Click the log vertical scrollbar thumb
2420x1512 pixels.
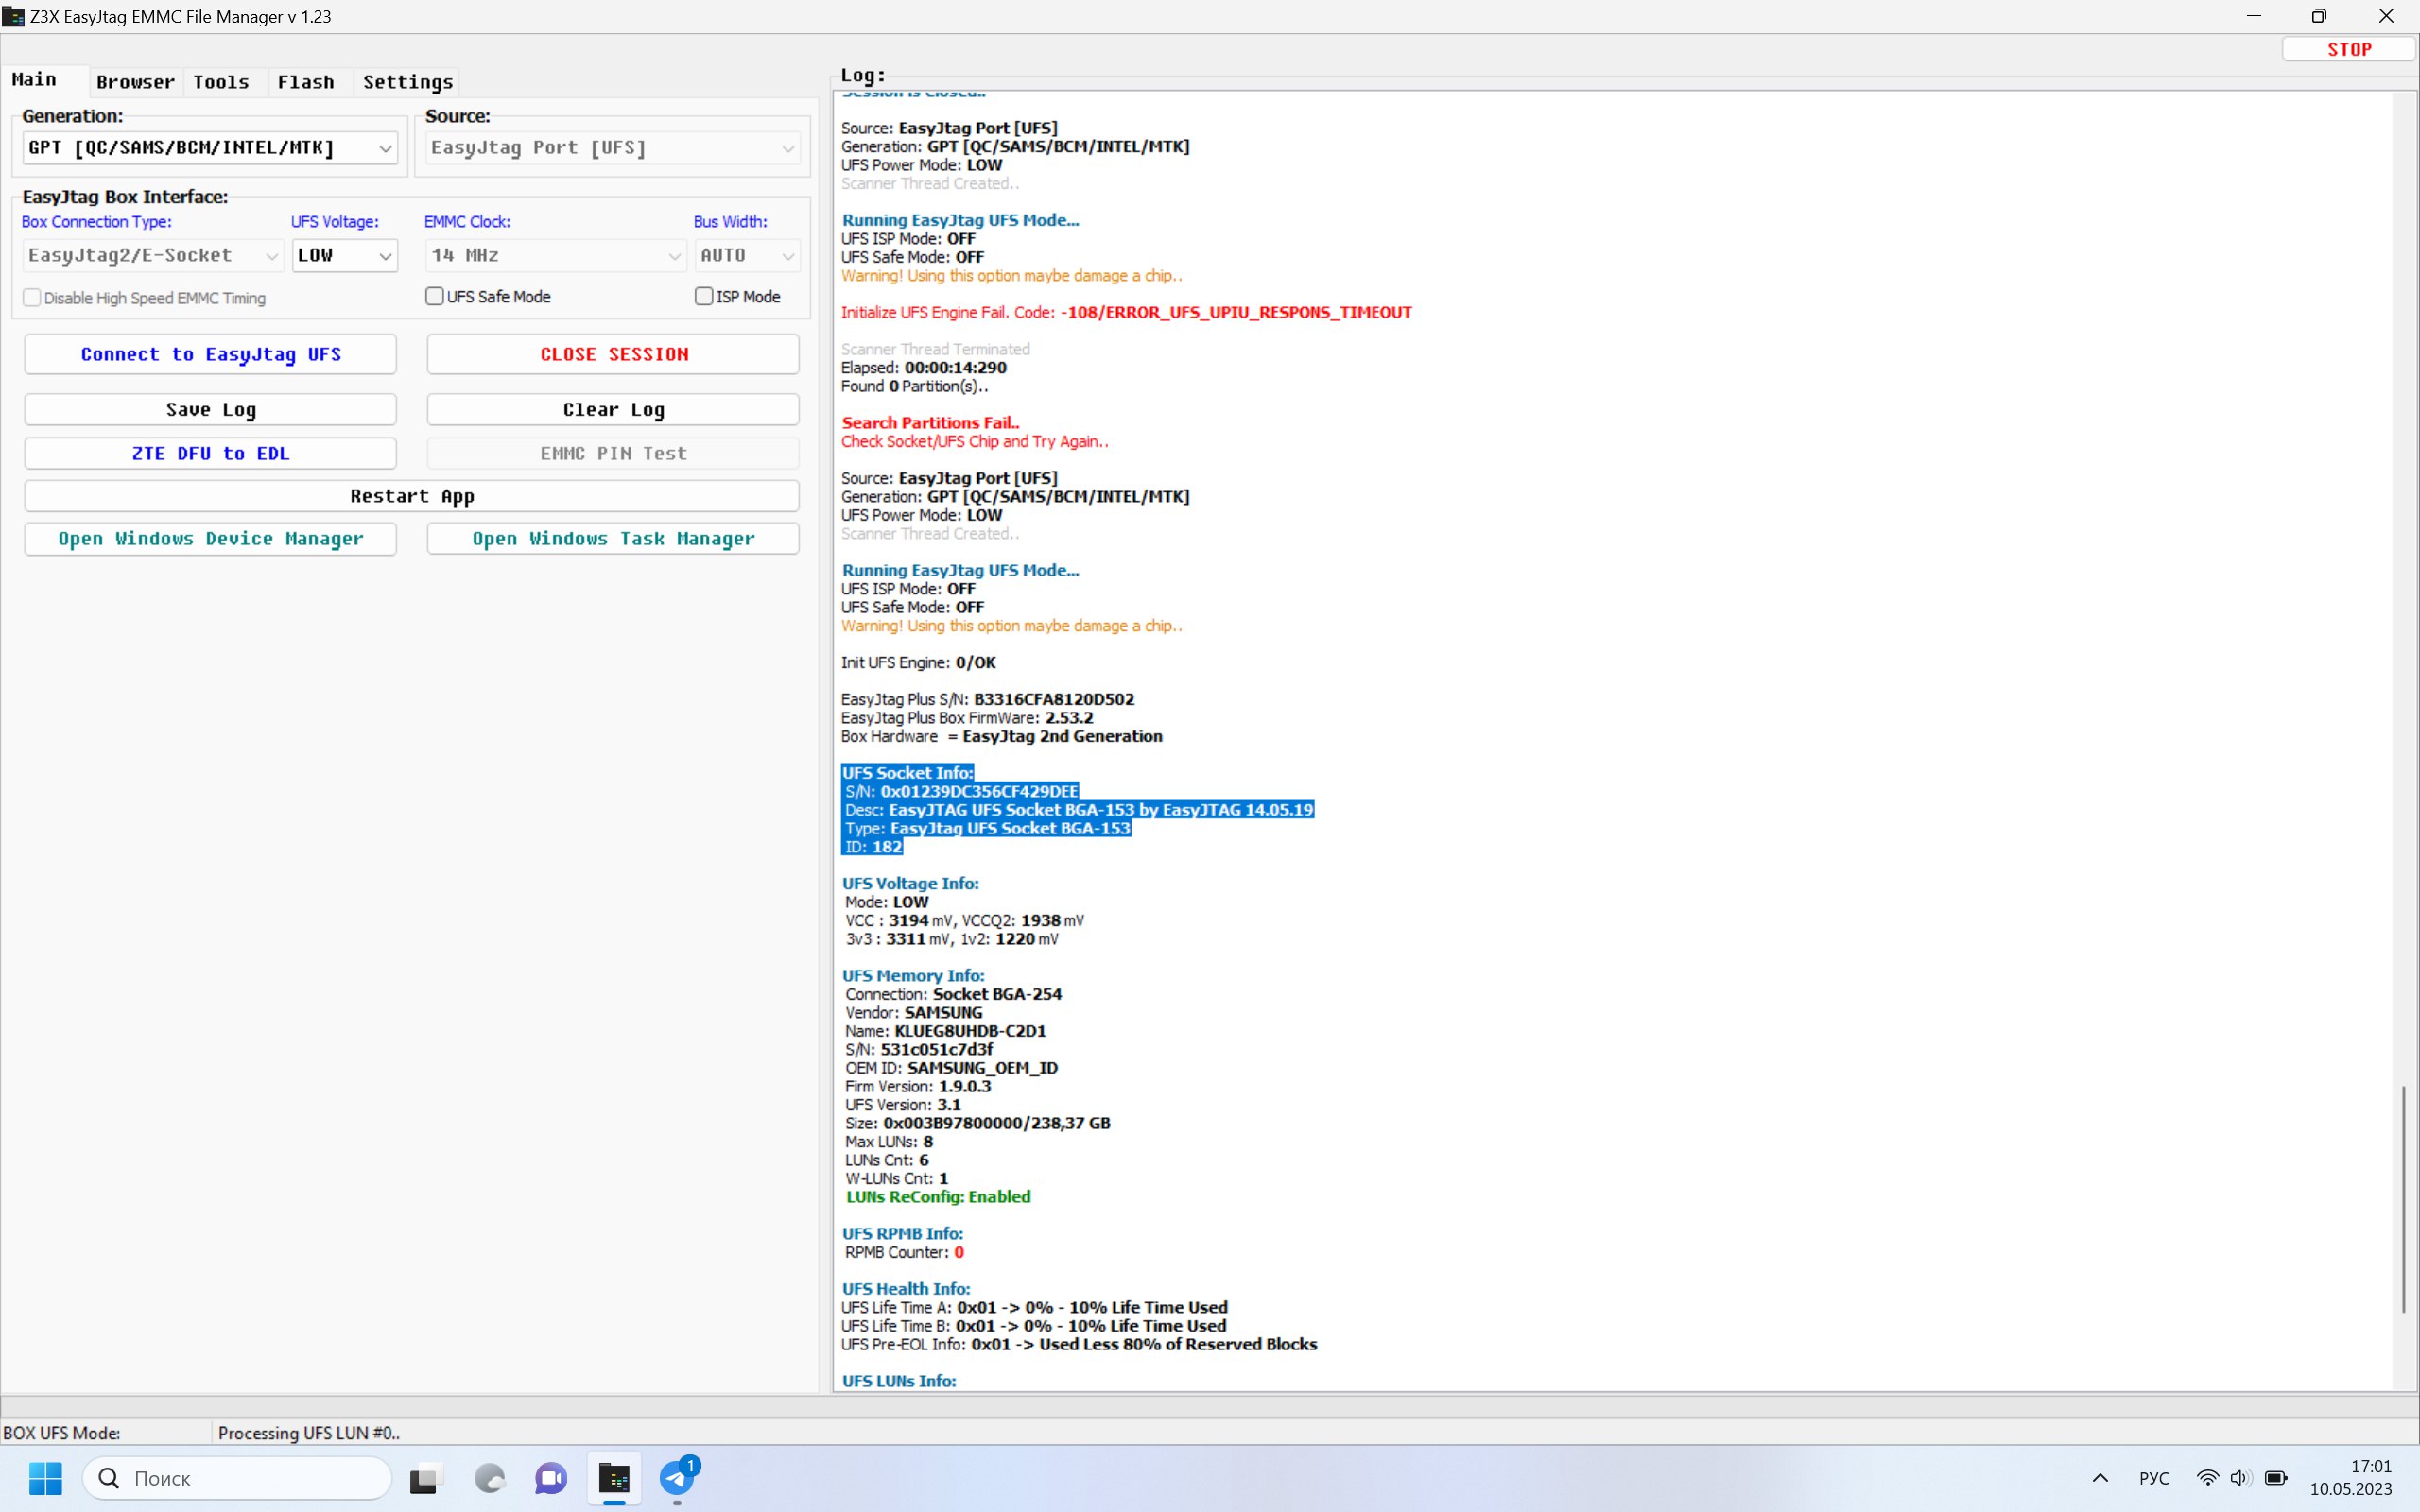pyautogui.click(x=2404, y=1199)
